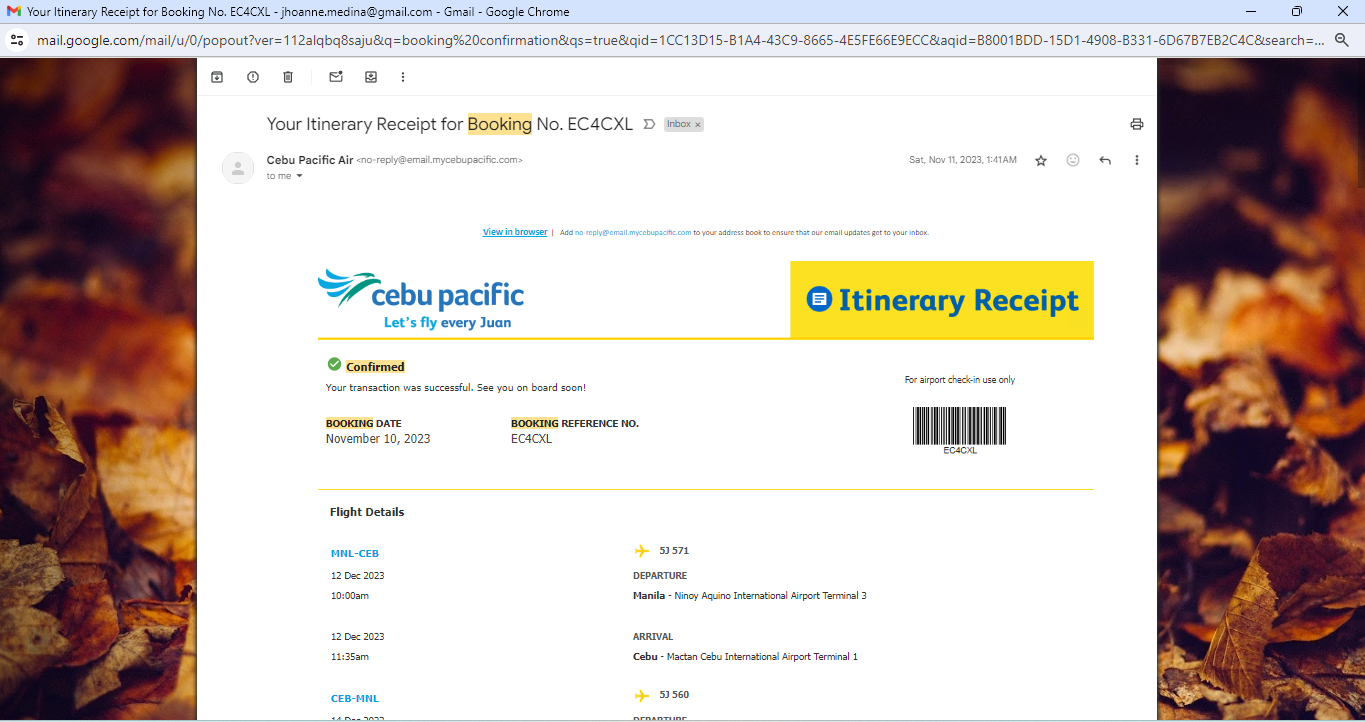Star the Cebu Pacific itinerary email
The image size is (1365, 722).
[1041, 160]
